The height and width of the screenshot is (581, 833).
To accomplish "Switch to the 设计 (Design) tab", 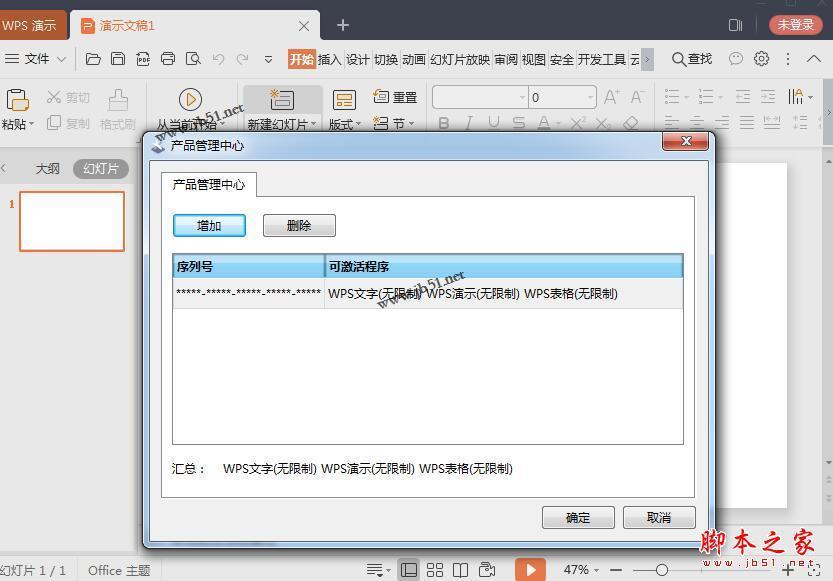I will (x=358, y=59).
